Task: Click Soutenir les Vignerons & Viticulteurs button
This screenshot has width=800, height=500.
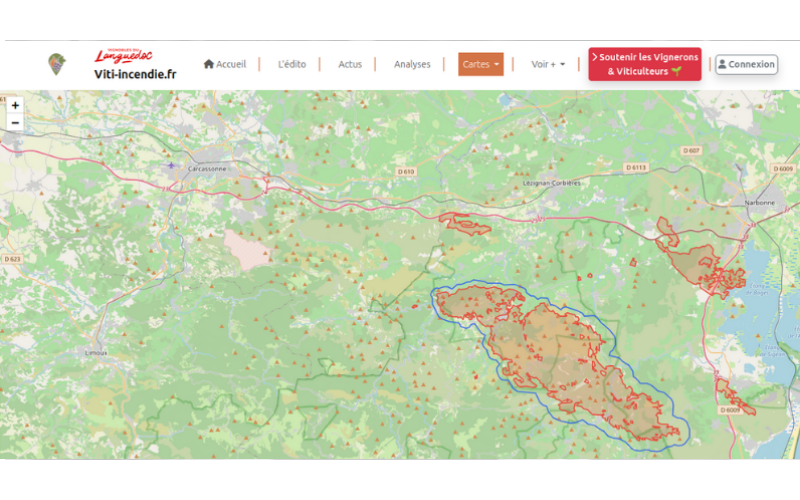Action: tap(645, 64)
